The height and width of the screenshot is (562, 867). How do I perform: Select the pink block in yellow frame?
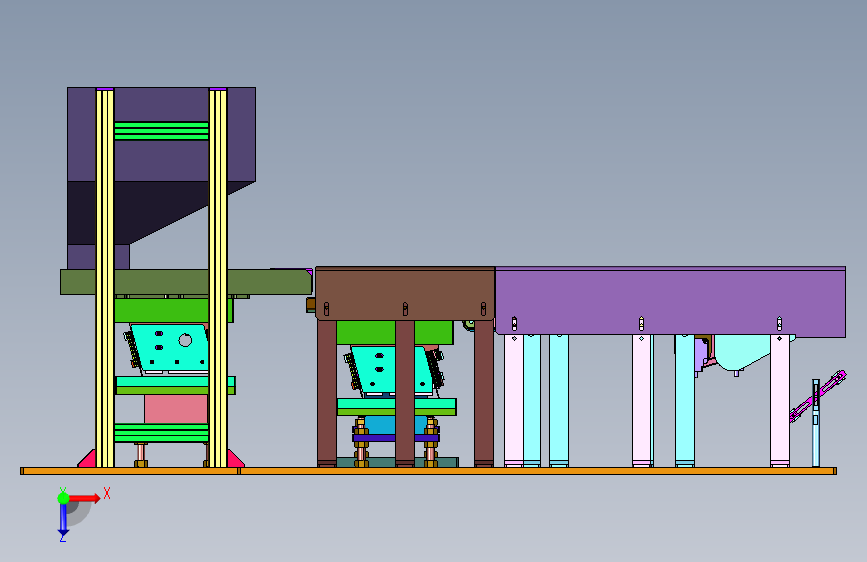click(176, 409)
